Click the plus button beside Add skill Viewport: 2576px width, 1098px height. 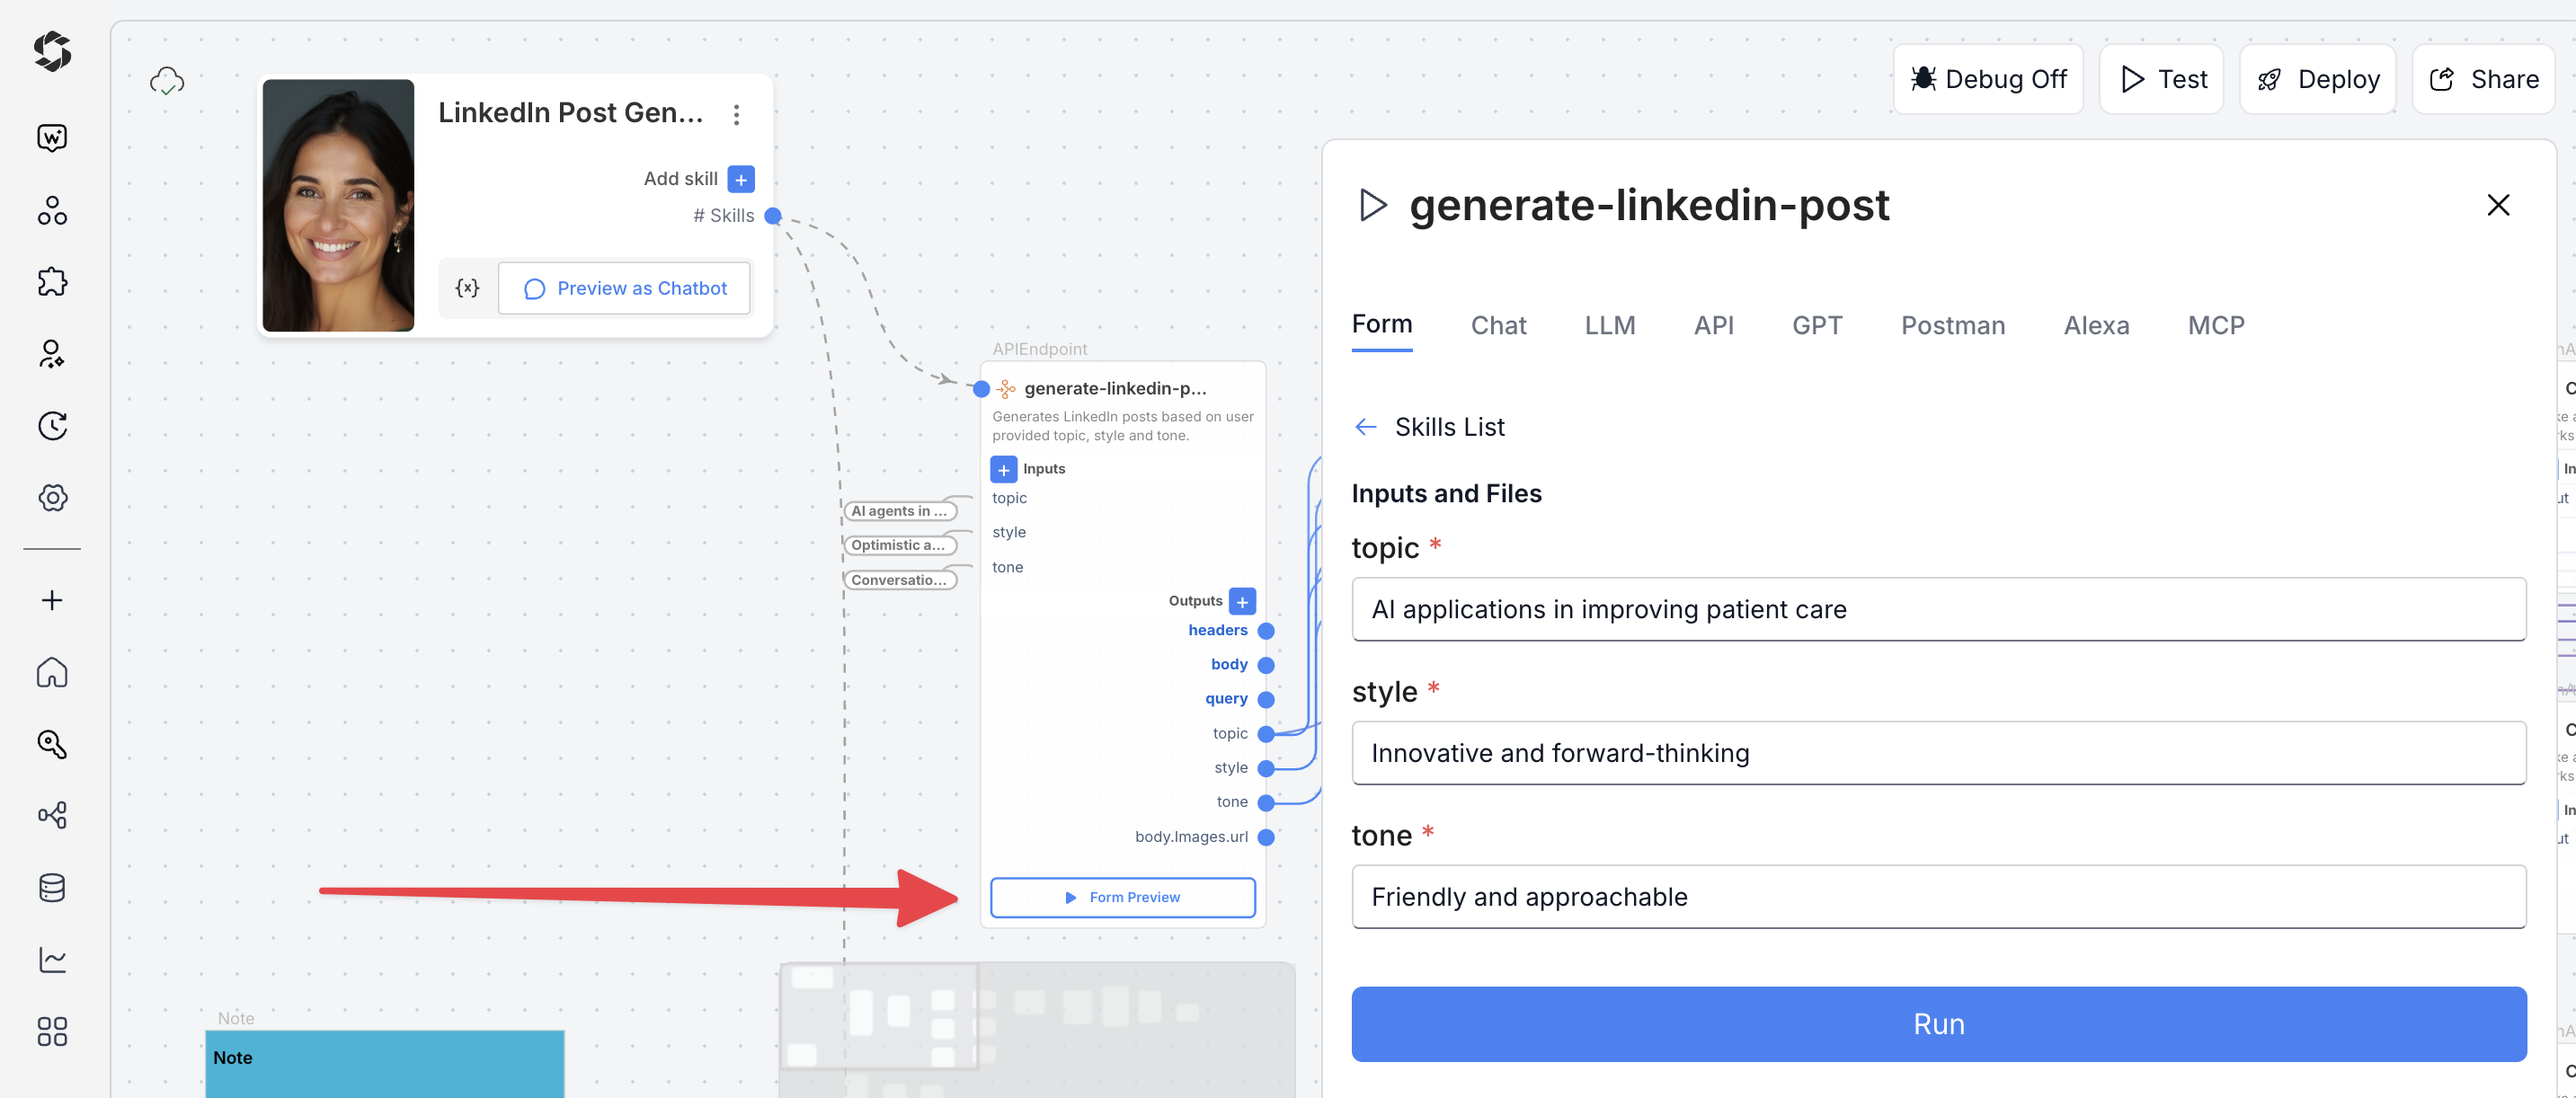tap(741, 179)
